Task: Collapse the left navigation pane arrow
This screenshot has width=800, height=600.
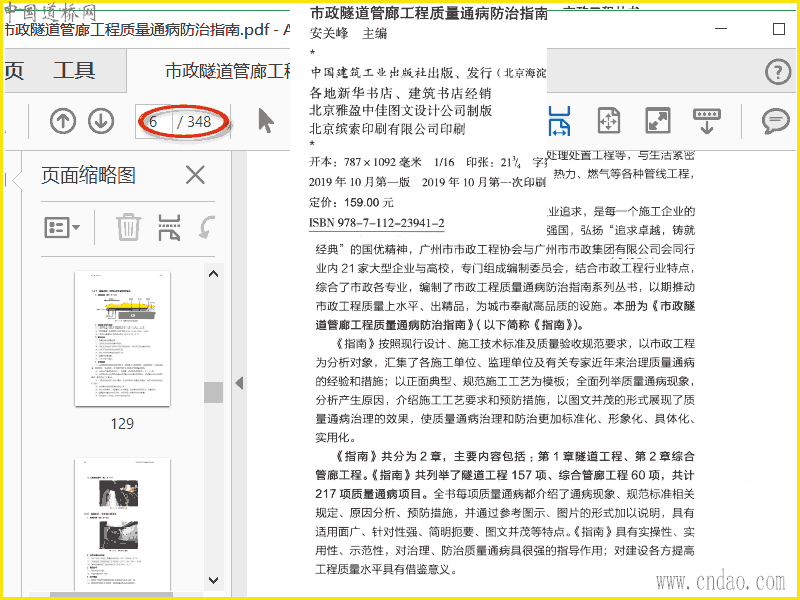Action: [239, 383]
